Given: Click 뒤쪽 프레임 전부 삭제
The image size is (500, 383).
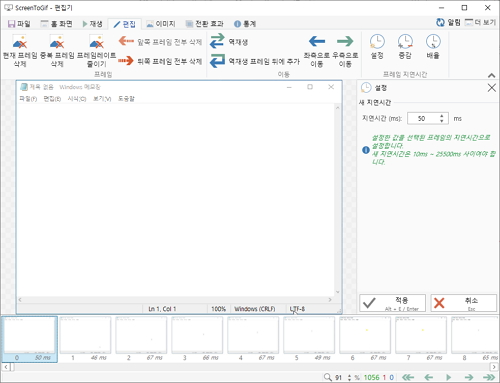Looking at the screenshot, I should [x=160, y=61].
